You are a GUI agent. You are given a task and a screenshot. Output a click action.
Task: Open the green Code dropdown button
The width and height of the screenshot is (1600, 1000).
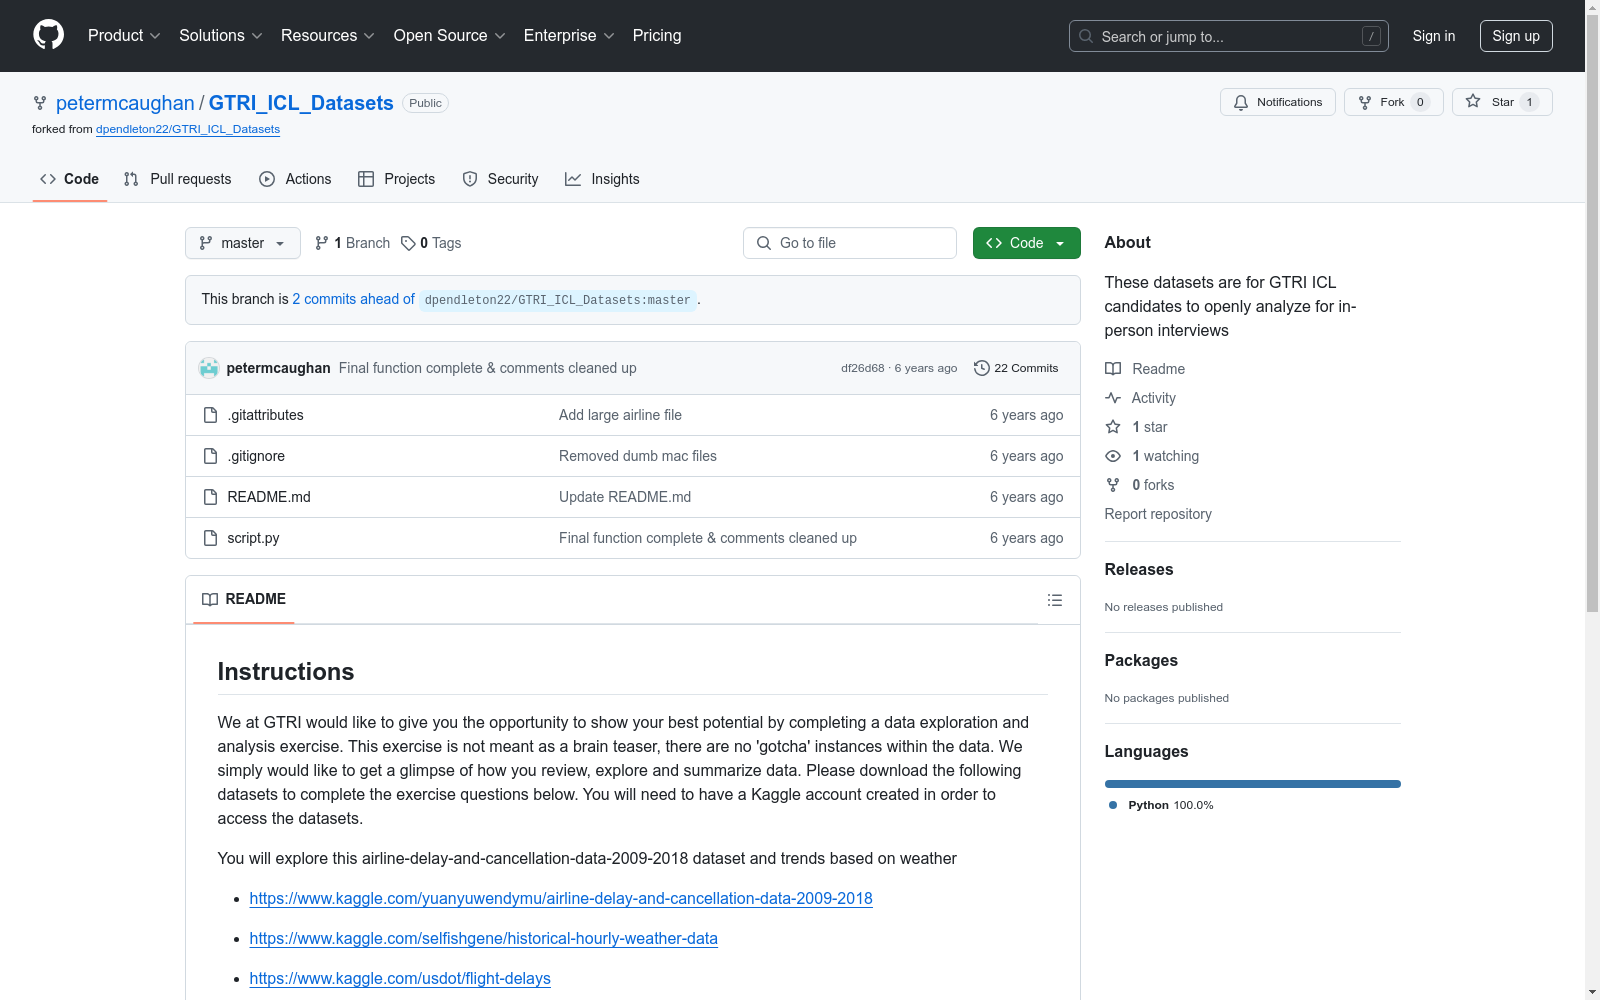click(x=1027, y=243)
